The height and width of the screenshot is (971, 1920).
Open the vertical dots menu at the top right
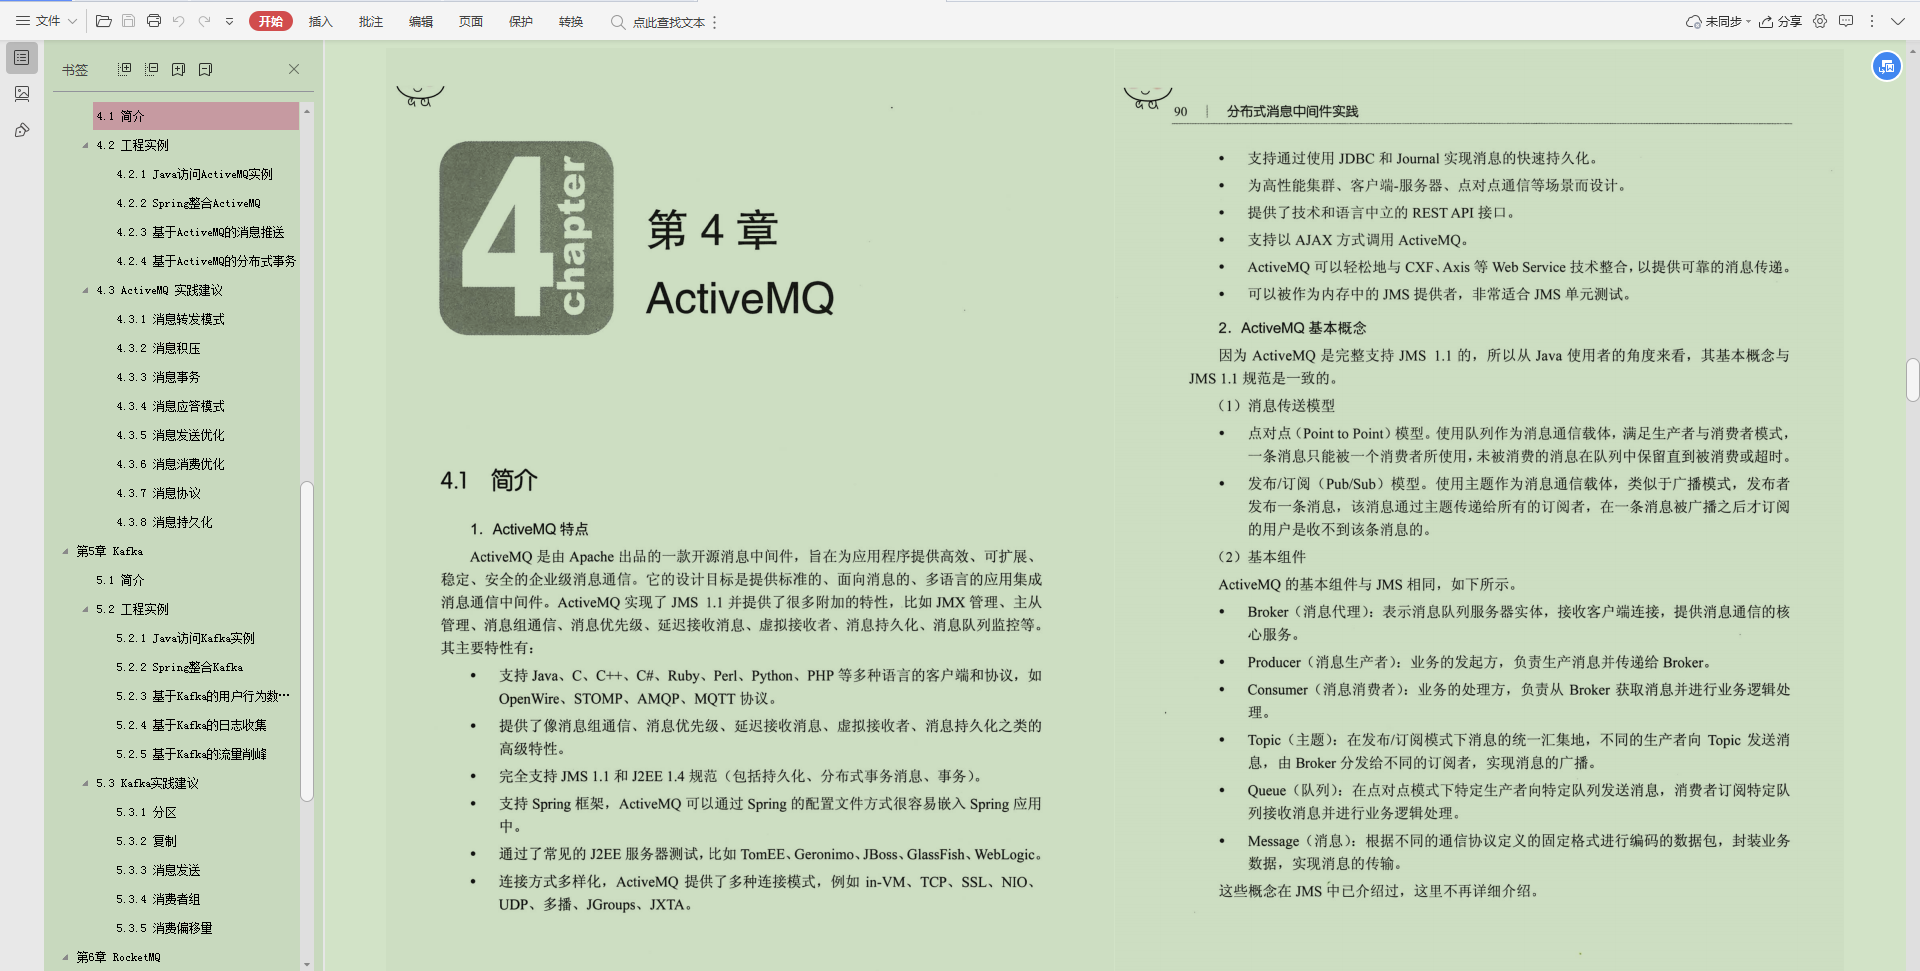1872,21
